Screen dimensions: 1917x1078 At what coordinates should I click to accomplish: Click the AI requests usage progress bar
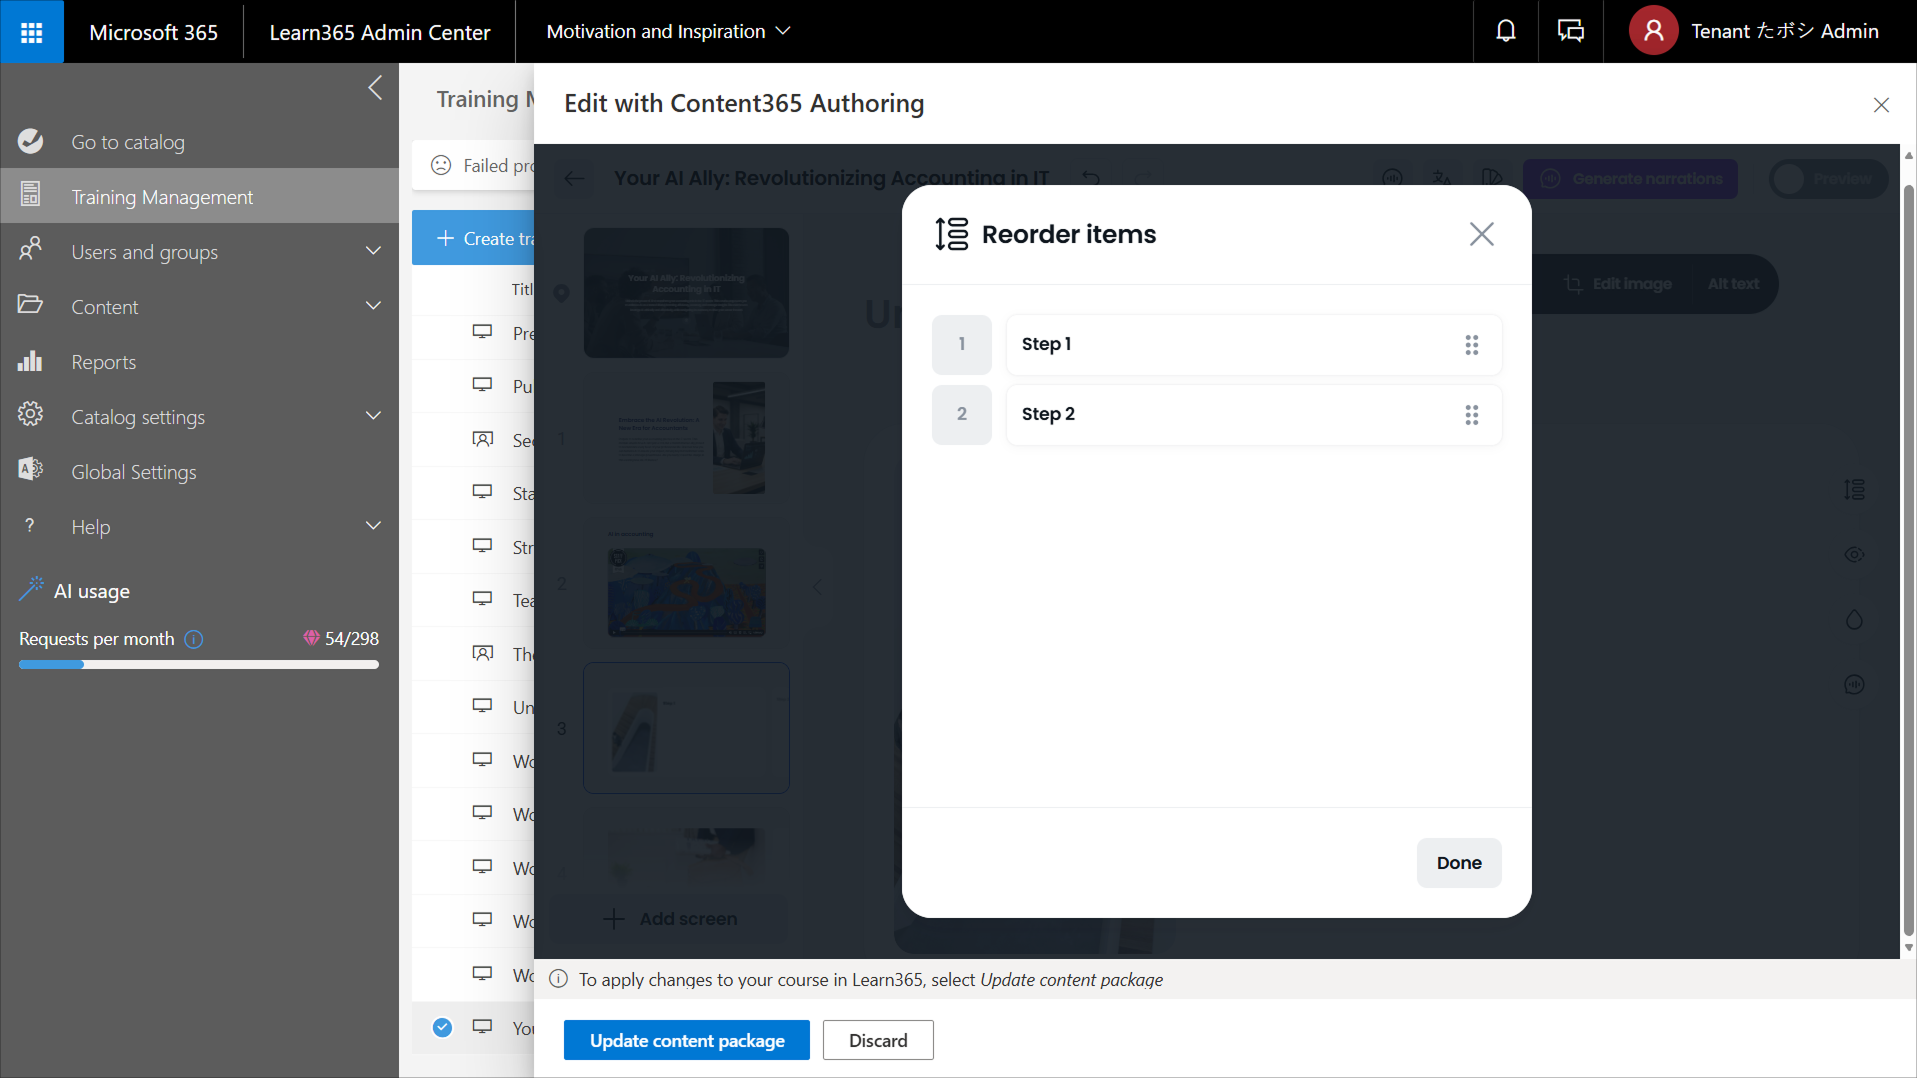tap(198, 664)
